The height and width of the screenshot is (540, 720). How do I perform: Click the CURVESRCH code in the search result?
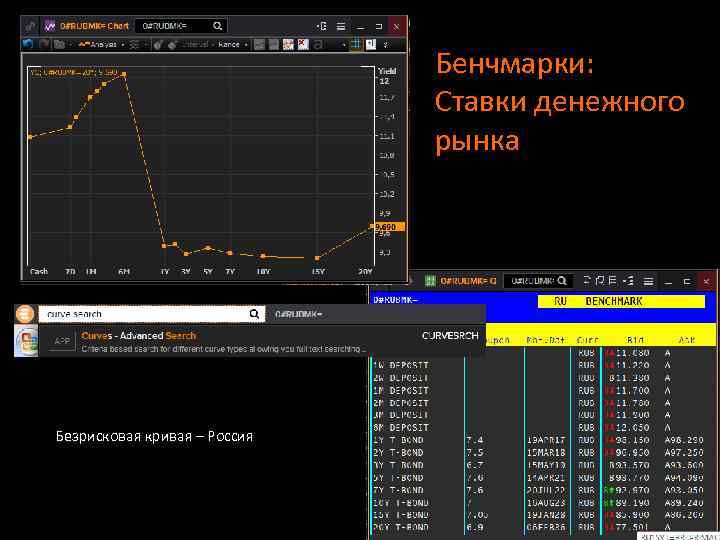450,336
